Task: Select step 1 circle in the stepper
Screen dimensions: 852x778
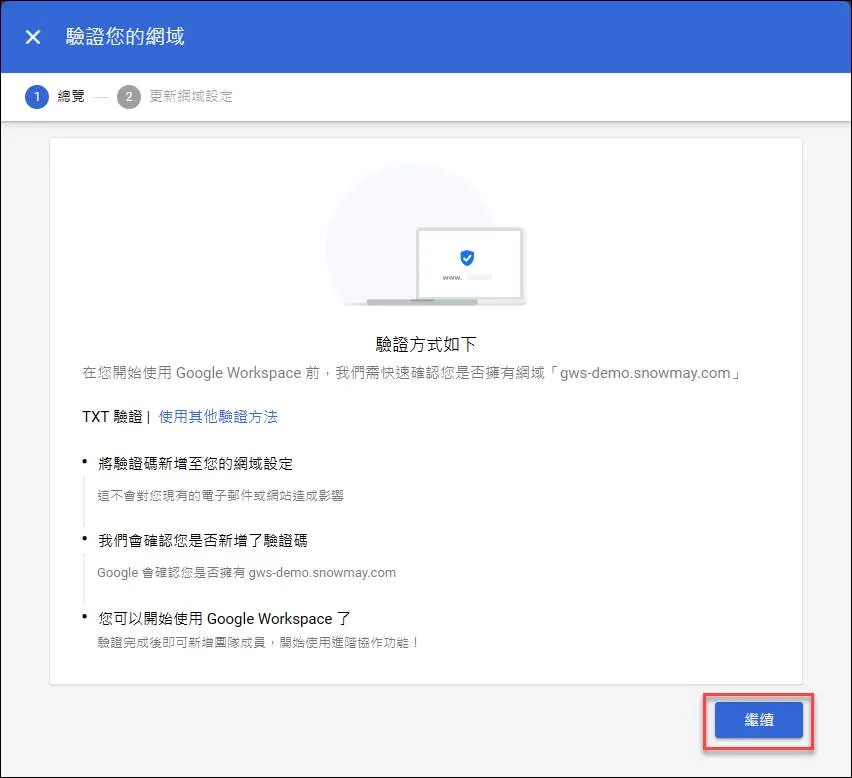Action: tap(37, 97)
